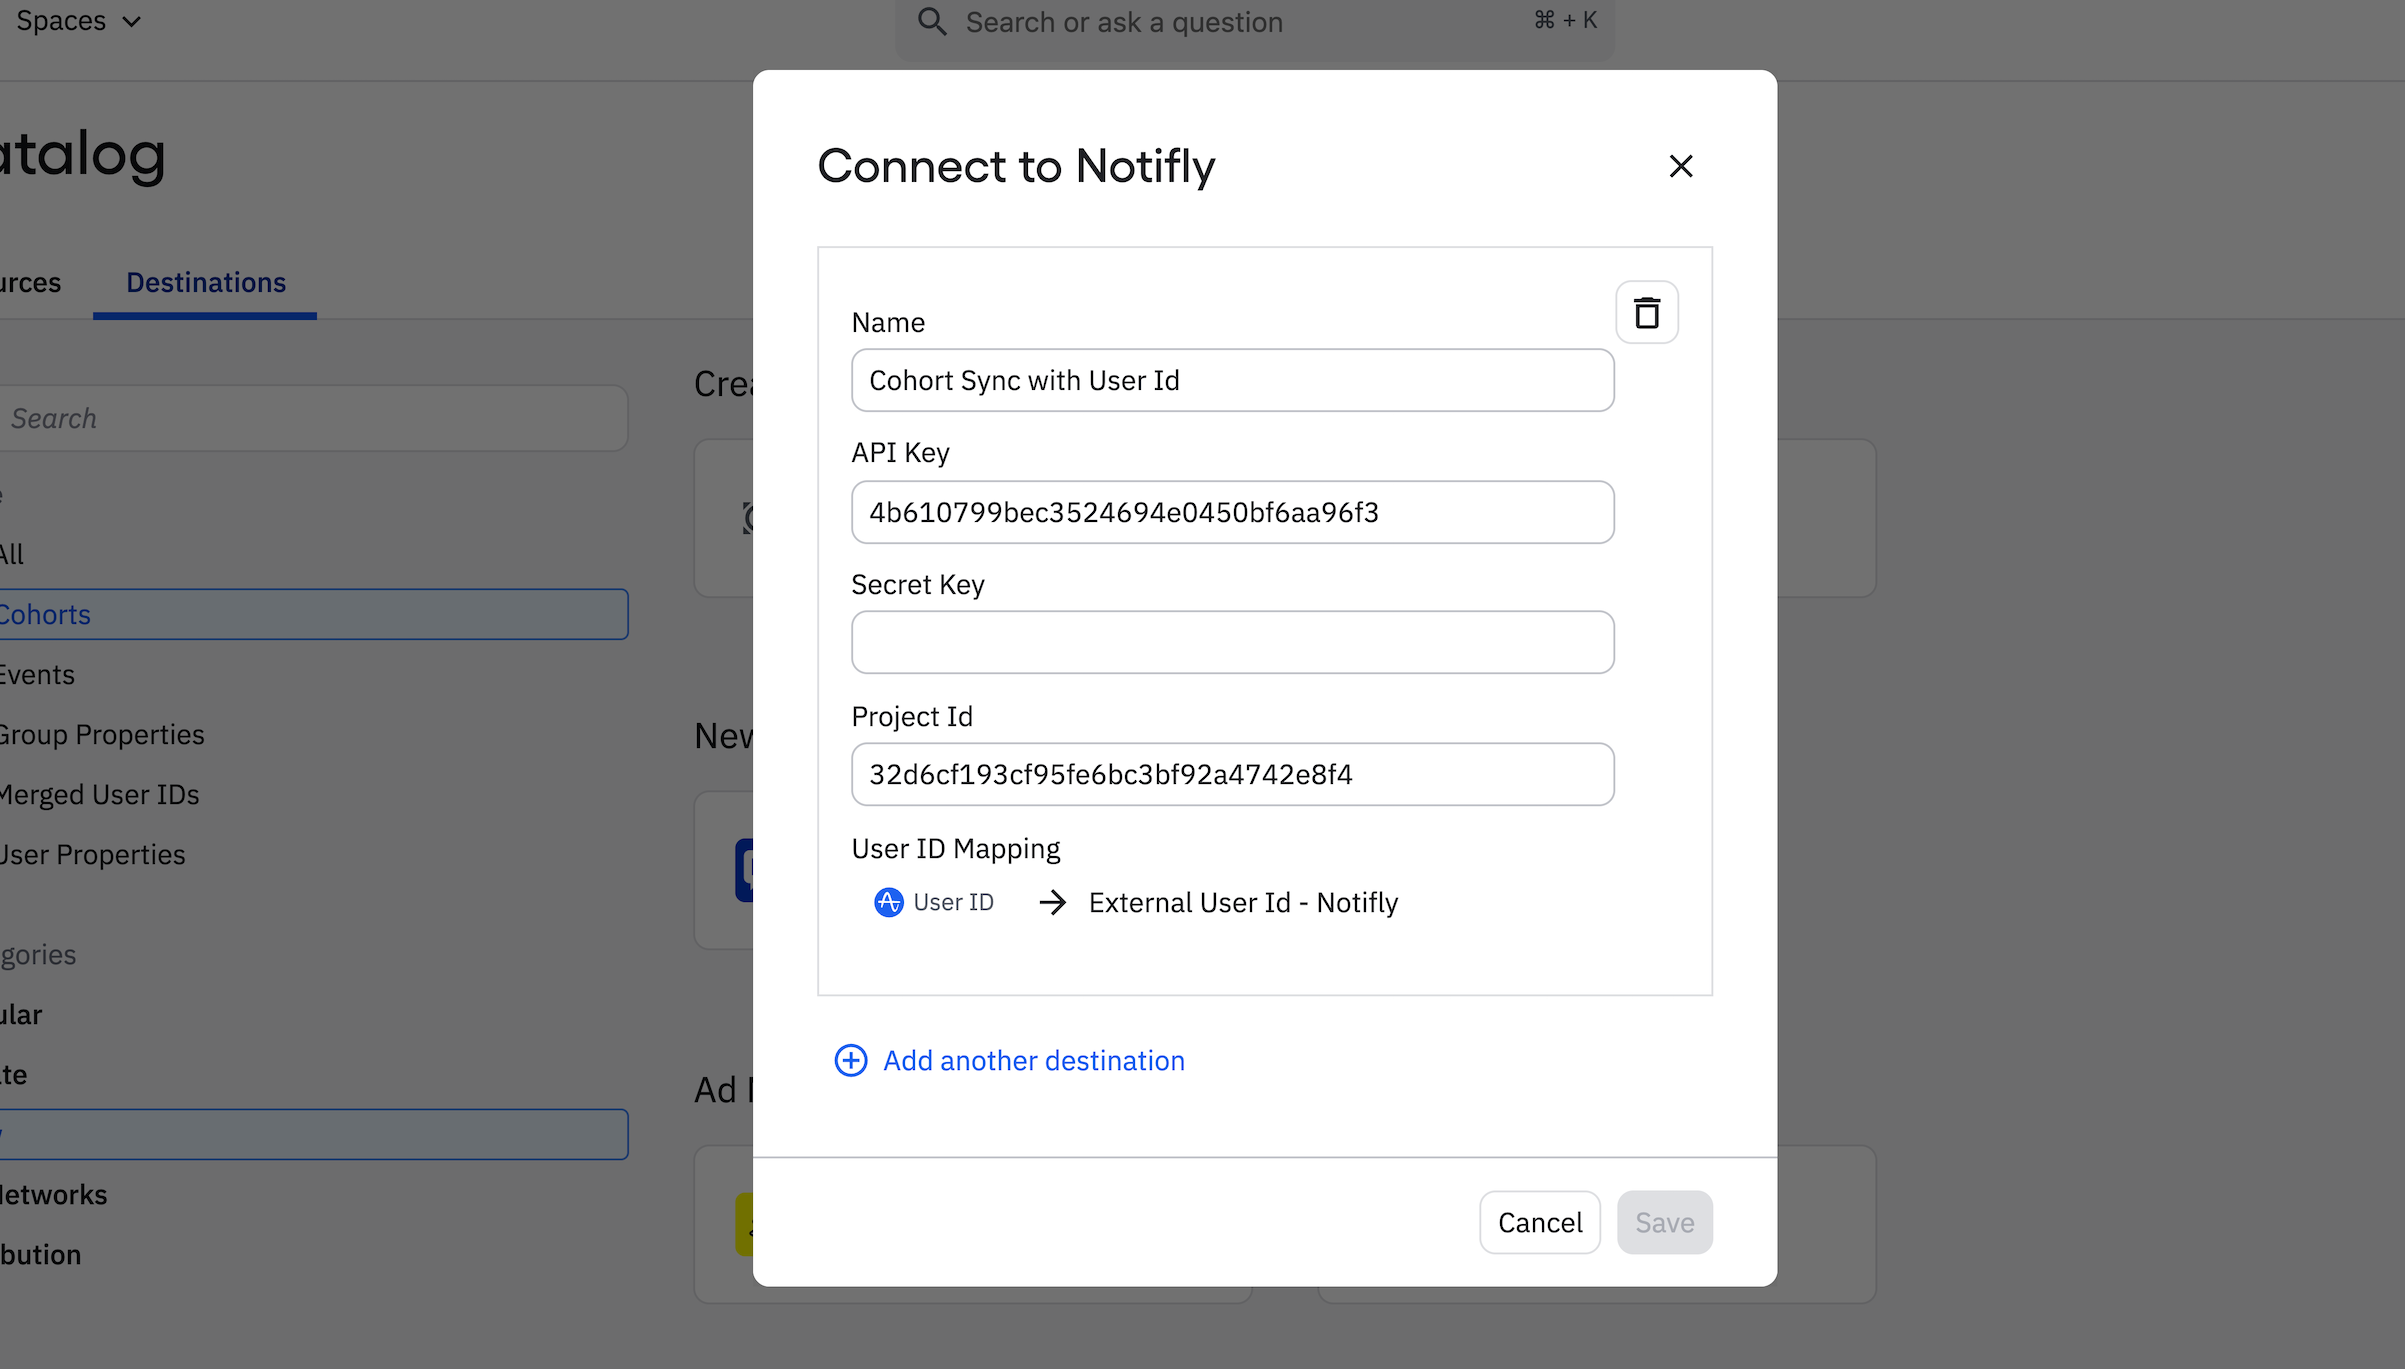Click the magnifier icon in the top search bar
Screen dimensions: 2405x1369
(x=932, y=21)
